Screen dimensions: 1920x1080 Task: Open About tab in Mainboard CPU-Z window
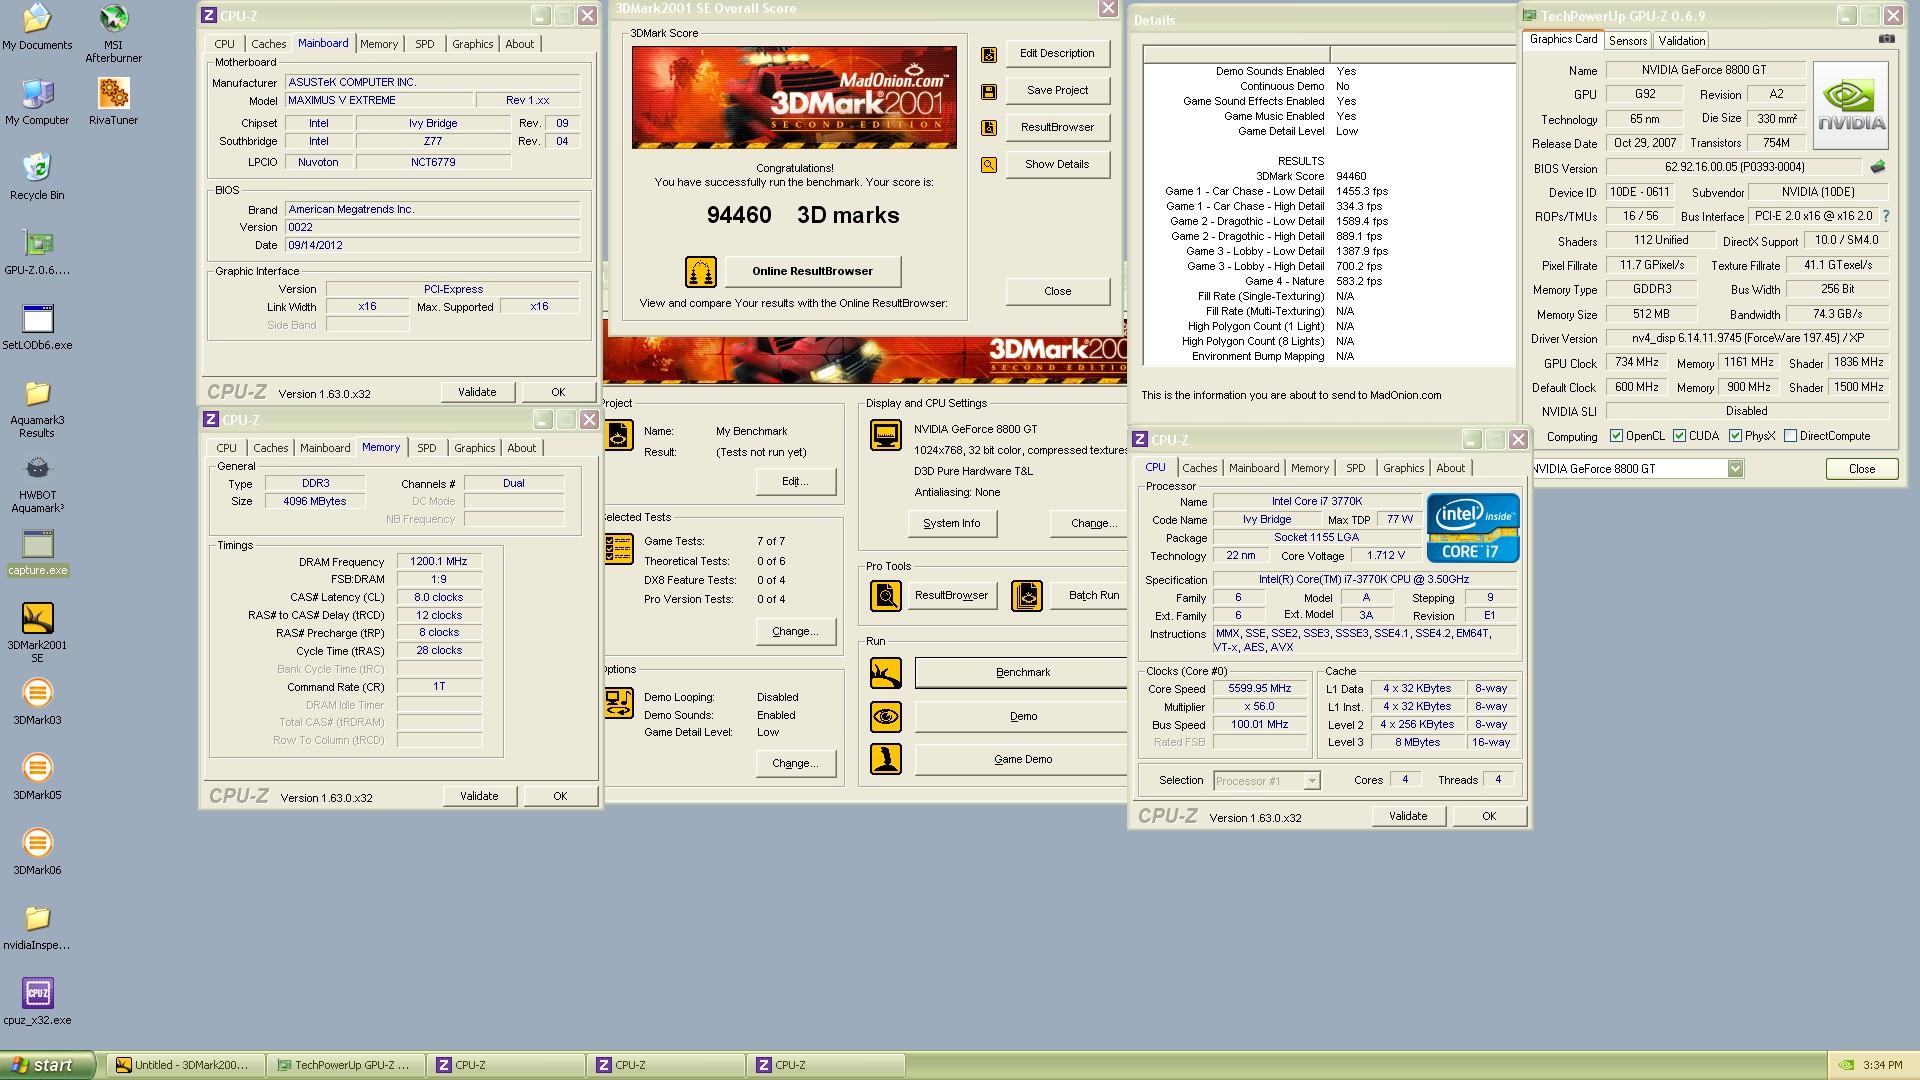[519, 44]
